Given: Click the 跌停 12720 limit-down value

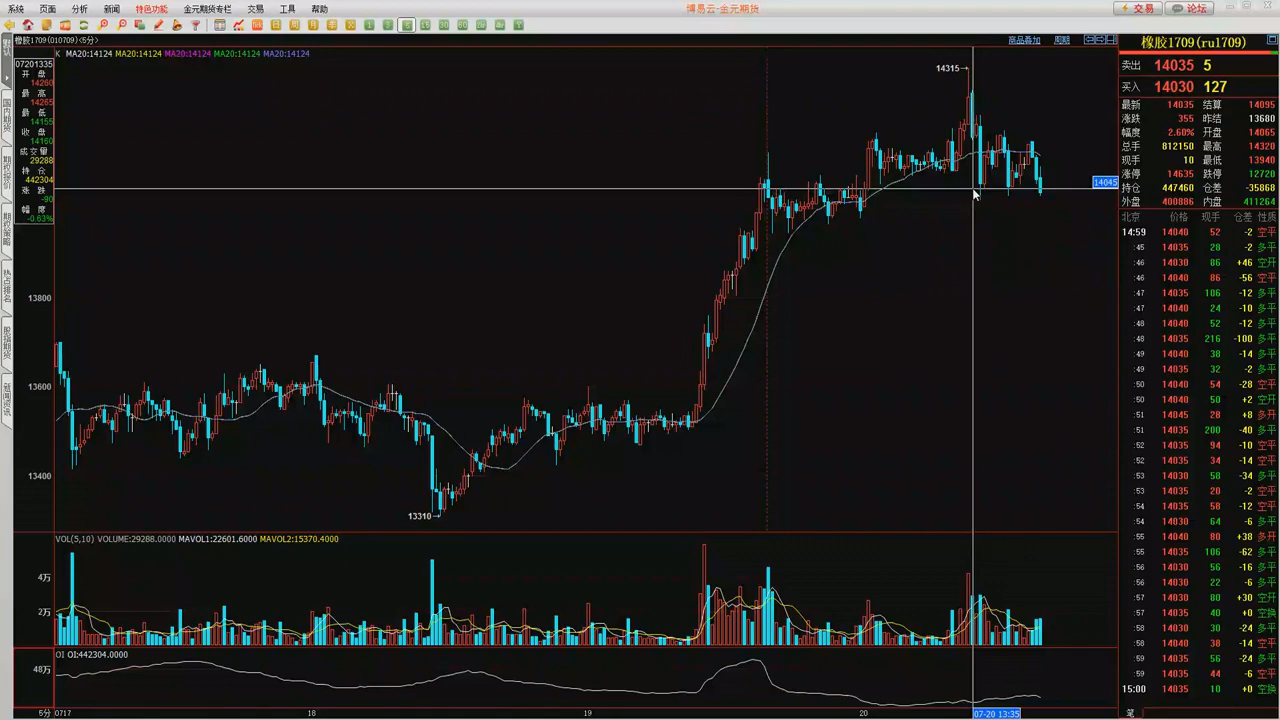Looking at the screenshot, I should click(x=1261, y=174).
